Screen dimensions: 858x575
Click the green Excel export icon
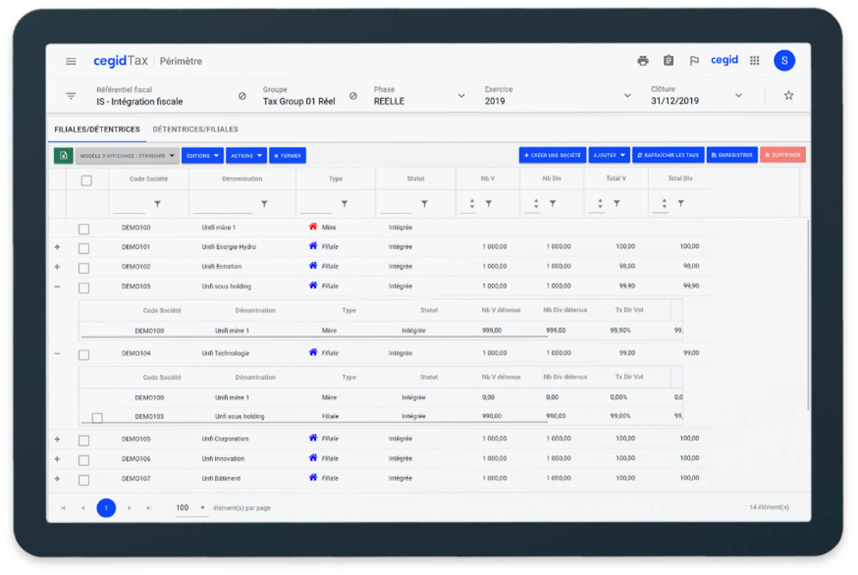point(63,156)
